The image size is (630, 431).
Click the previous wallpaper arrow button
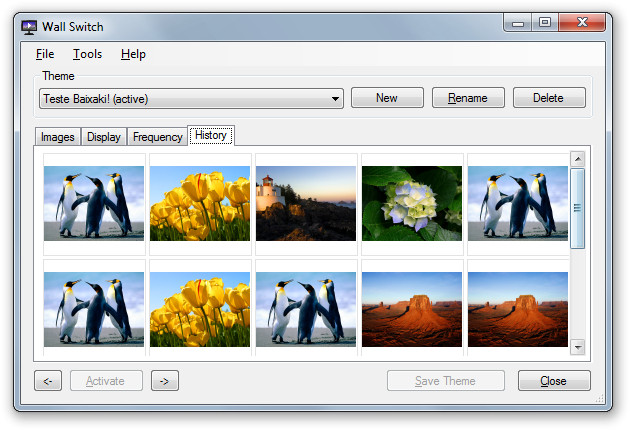click(x=48, y=380)
